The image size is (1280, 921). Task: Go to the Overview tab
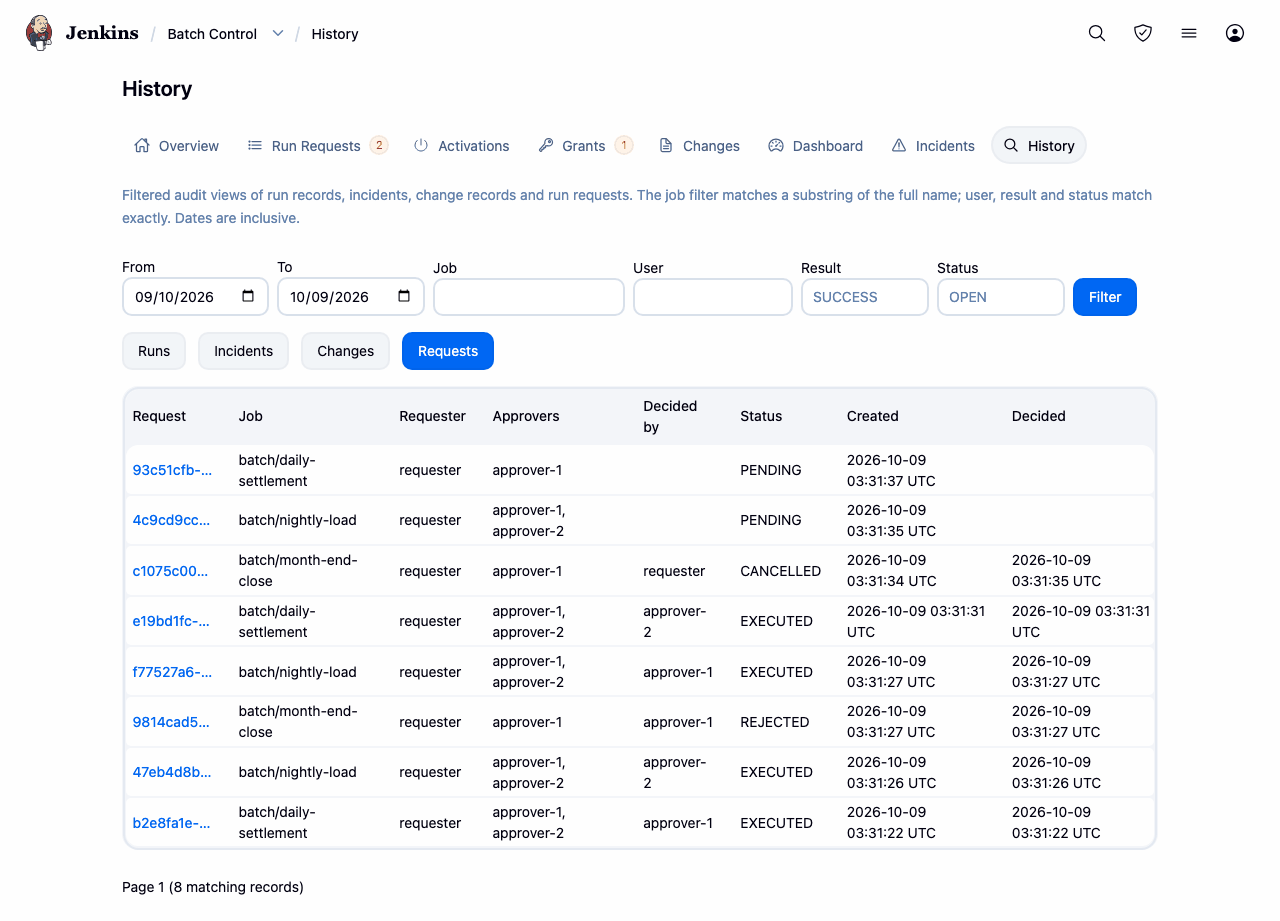tap(176, 146)
